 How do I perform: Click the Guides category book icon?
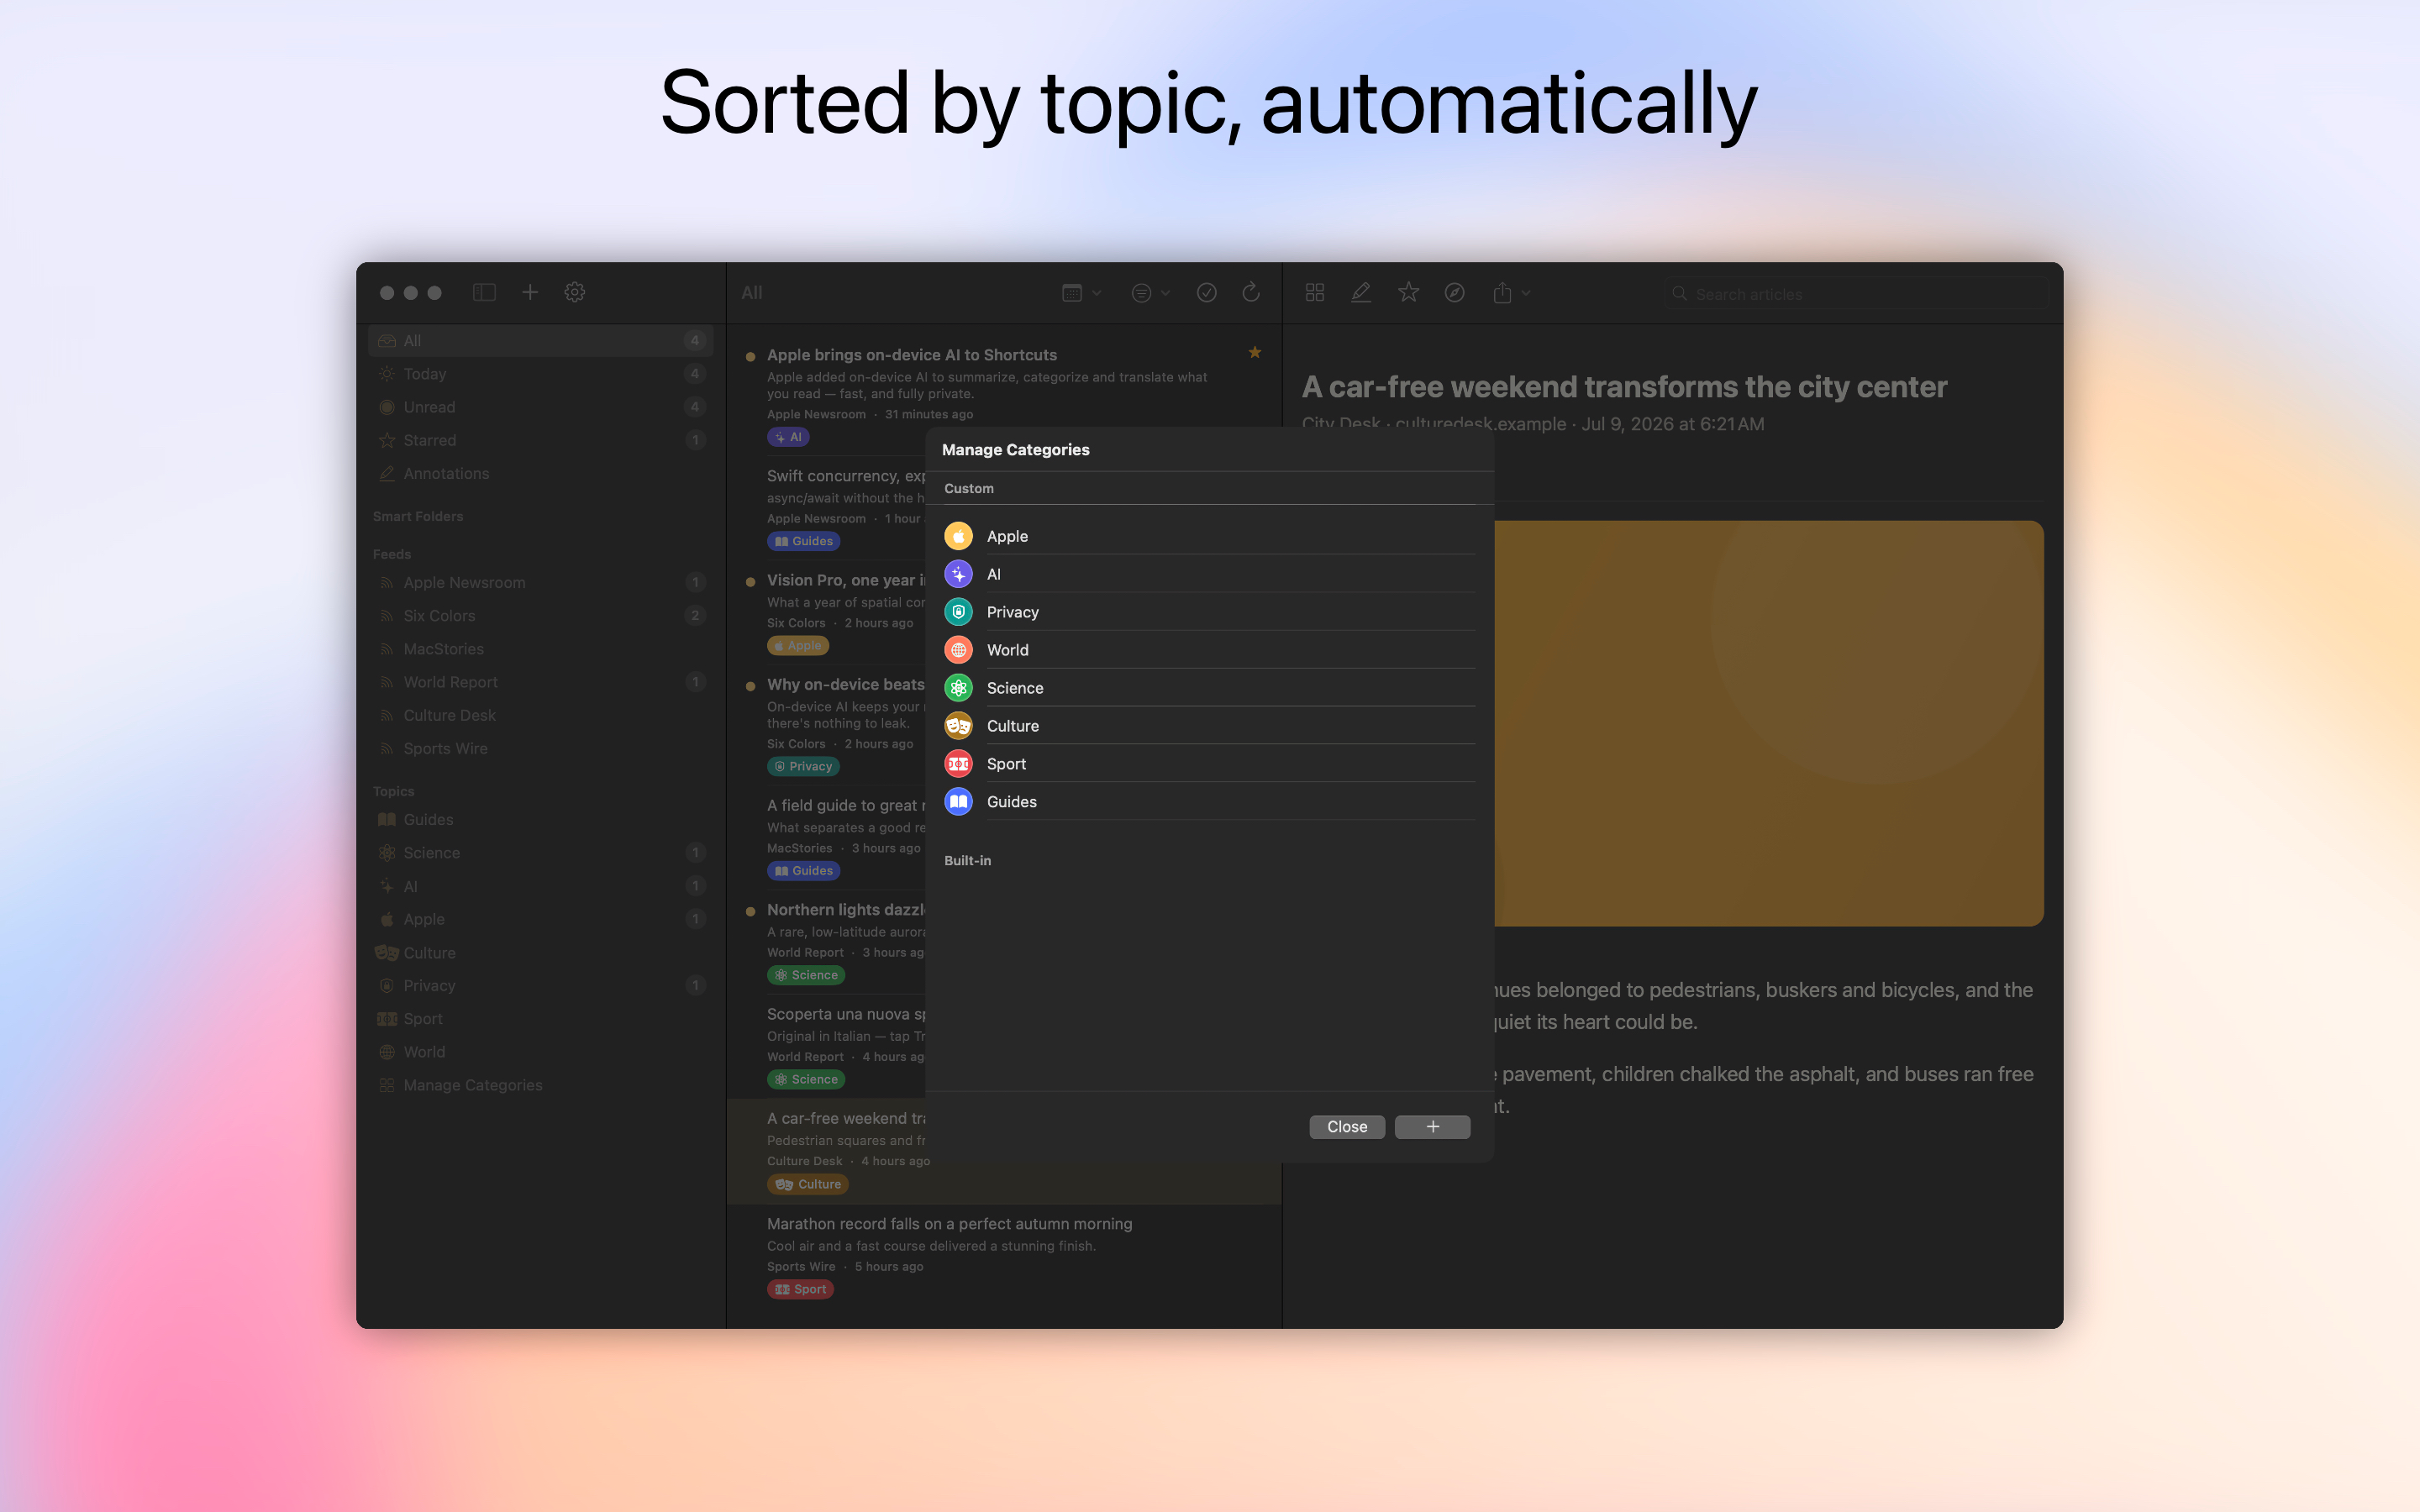click(958, 802)
